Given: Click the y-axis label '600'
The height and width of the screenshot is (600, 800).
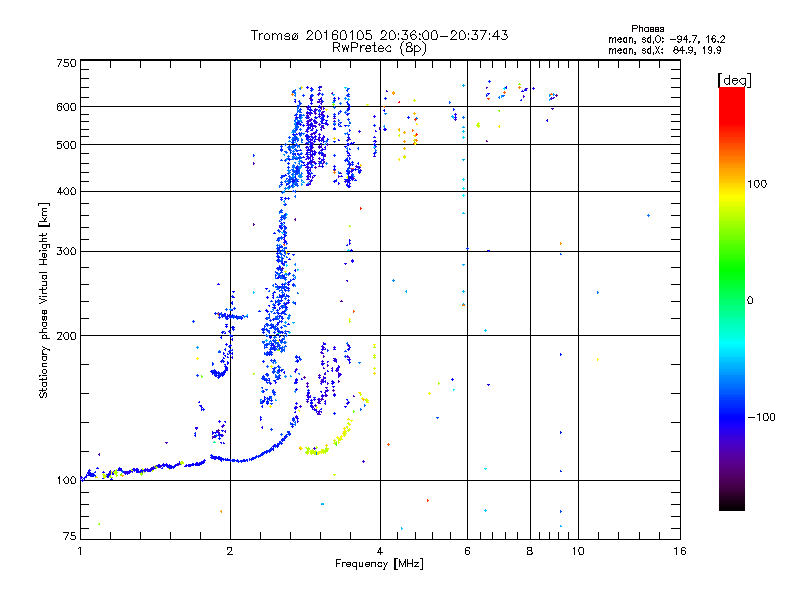Looking at the screenshot, I should 66,107.
